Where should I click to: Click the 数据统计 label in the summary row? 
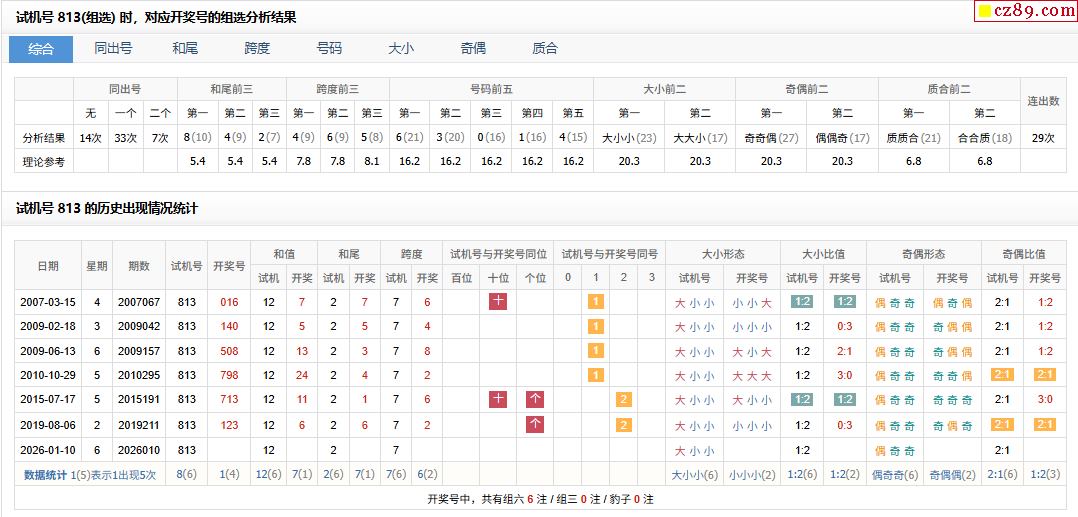point(46,475)
